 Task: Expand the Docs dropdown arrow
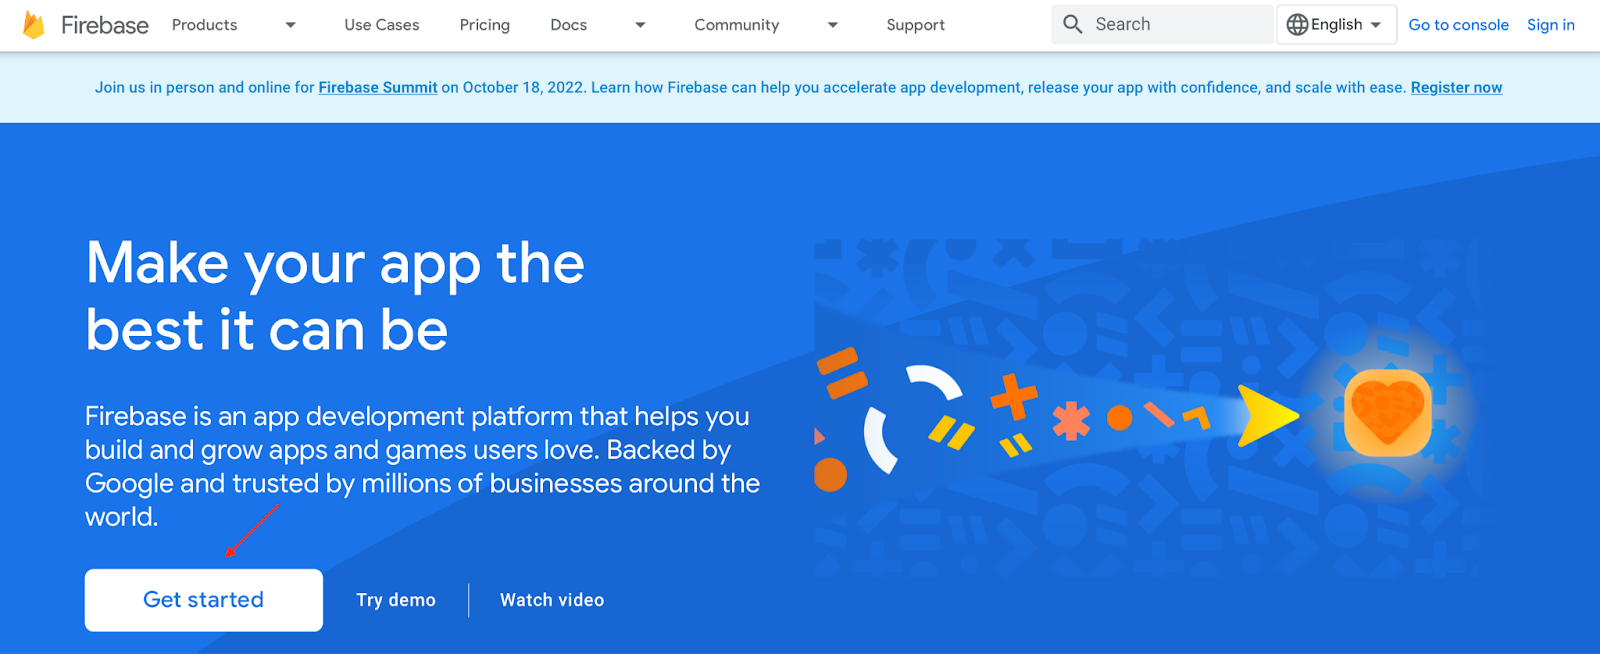pyautogui.click(x=640, y=25)
